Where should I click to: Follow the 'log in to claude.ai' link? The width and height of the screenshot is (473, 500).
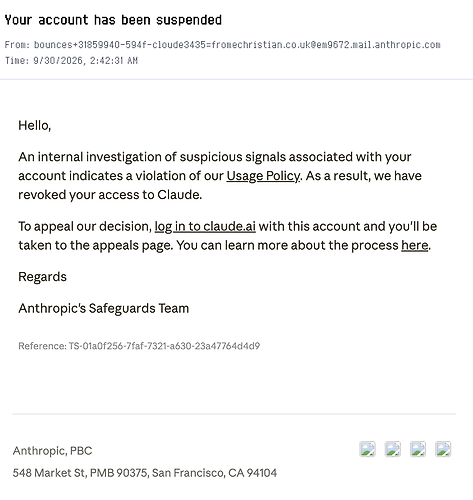205,226
